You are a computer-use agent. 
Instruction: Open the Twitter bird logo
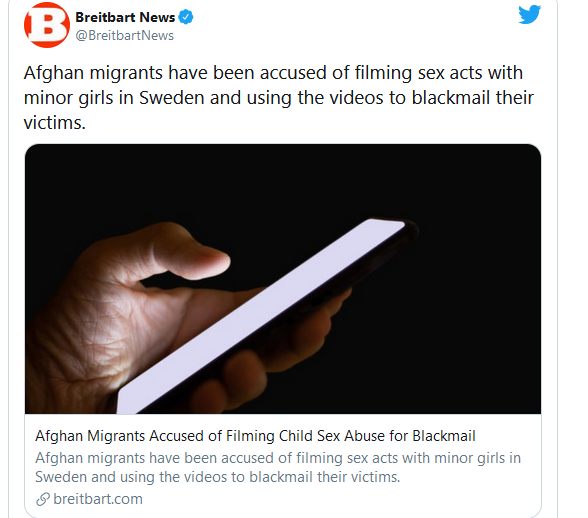pos(529,15)
